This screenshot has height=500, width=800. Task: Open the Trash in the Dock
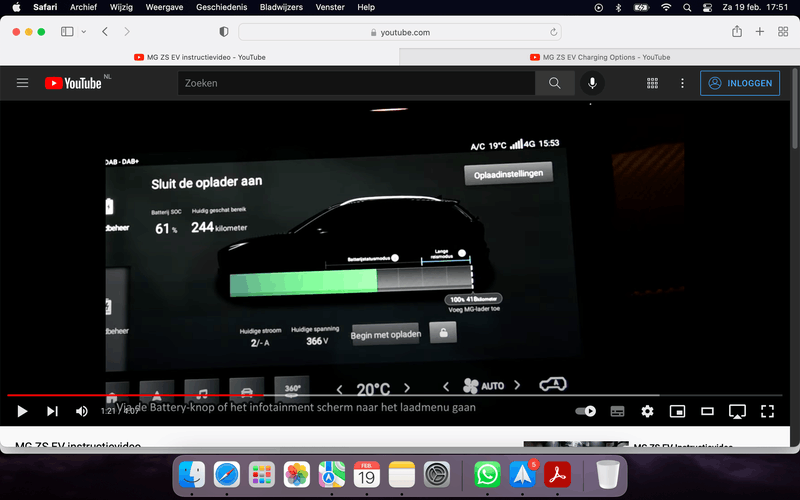tap(608, 475)
